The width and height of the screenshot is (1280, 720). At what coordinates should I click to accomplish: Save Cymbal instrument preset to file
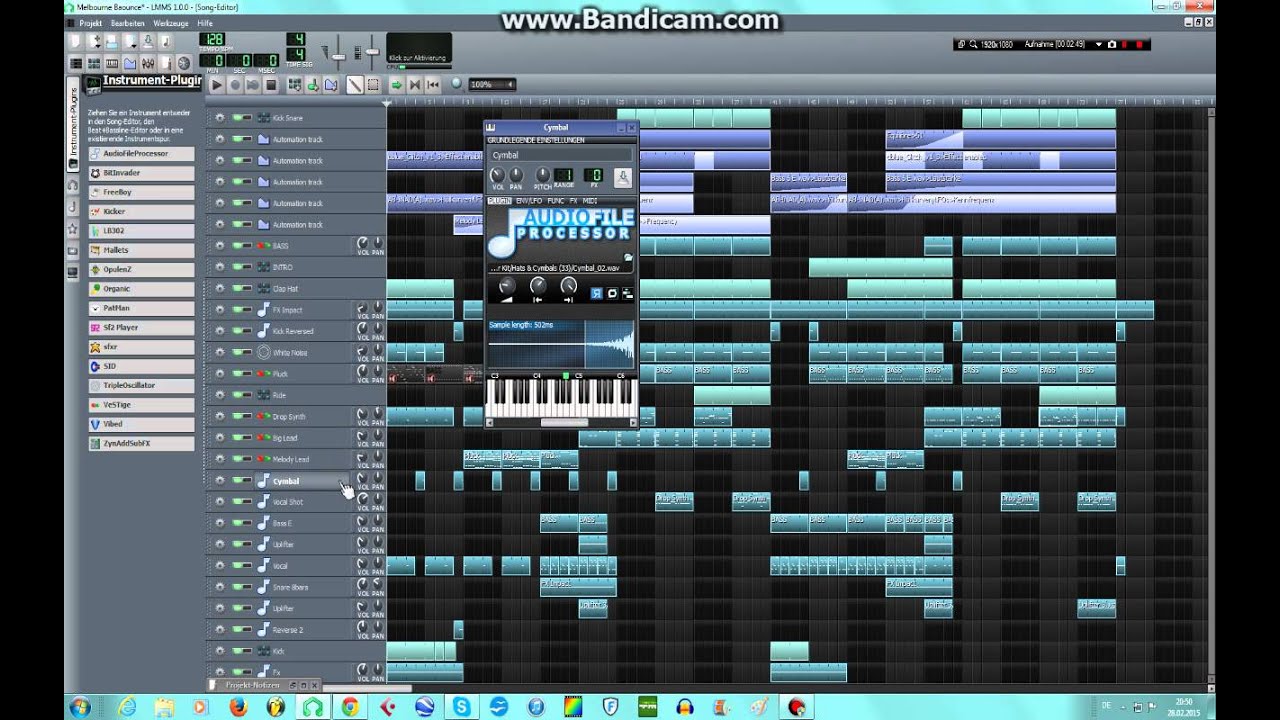point(623,178)
